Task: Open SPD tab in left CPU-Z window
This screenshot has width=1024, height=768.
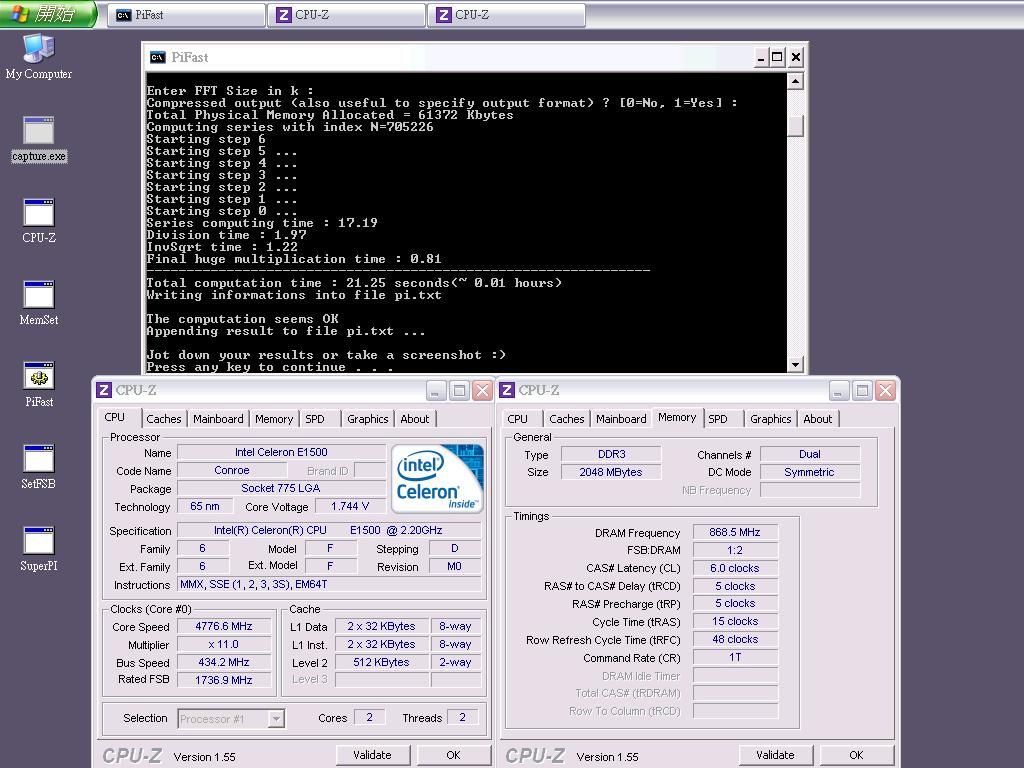Action: point(315,419)
